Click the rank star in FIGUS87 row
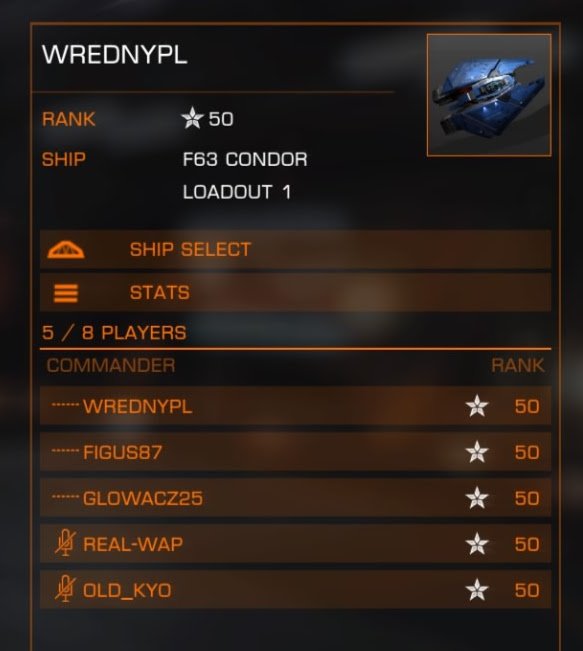The image size is (583, 651). [477, 452]
